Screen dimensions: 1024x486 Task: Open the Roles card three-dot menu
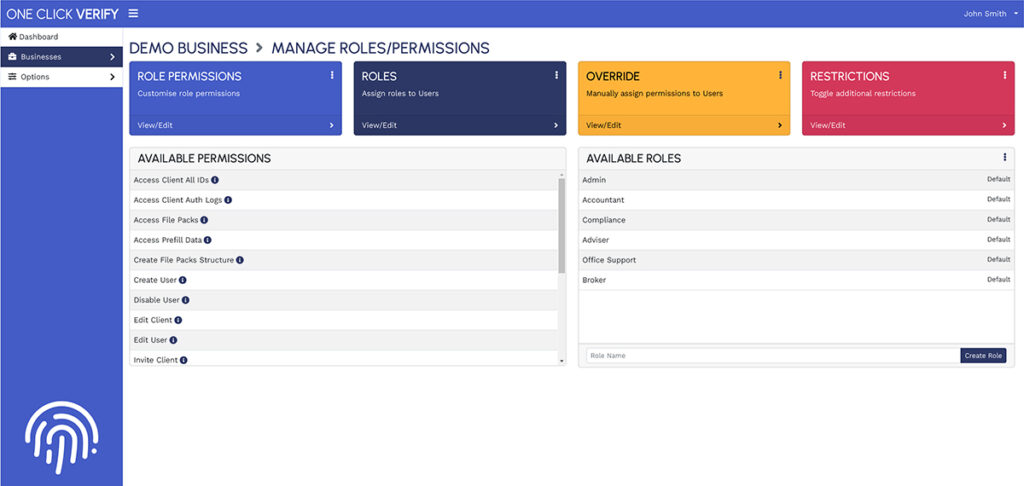(556, 75)
